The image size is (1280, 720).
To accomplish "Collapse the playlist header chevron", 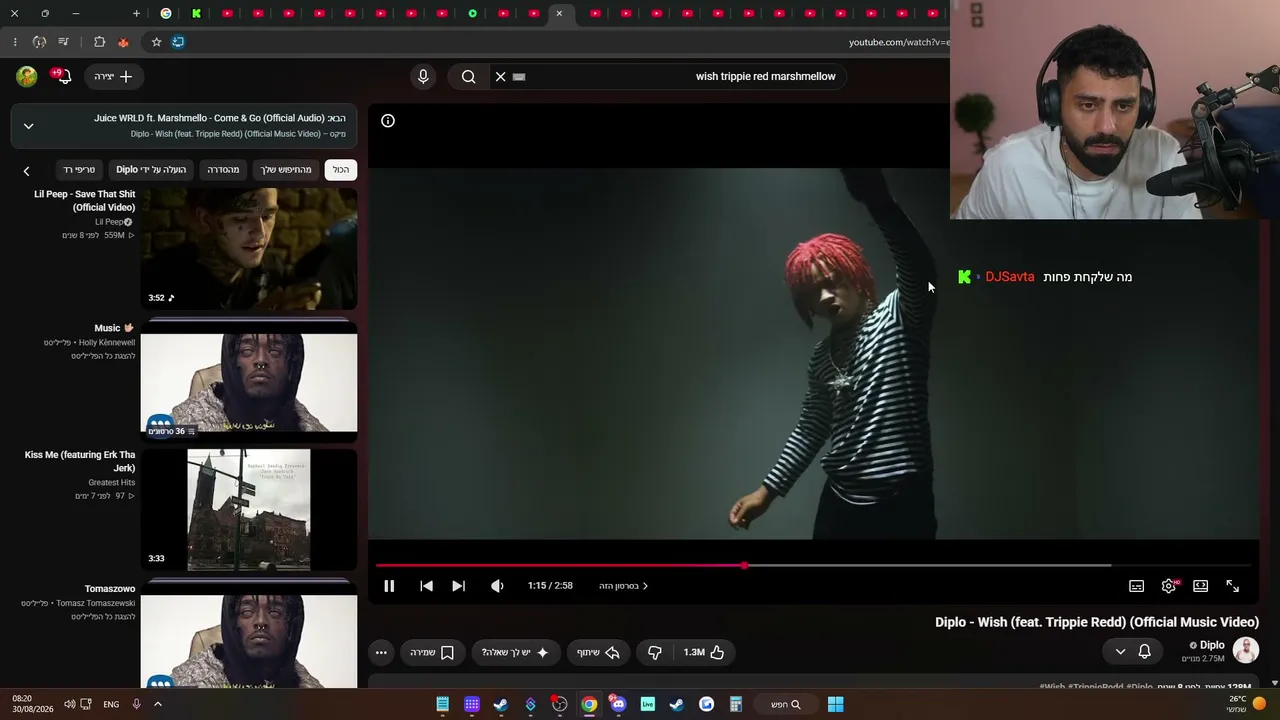I will [x=28, y=126].
